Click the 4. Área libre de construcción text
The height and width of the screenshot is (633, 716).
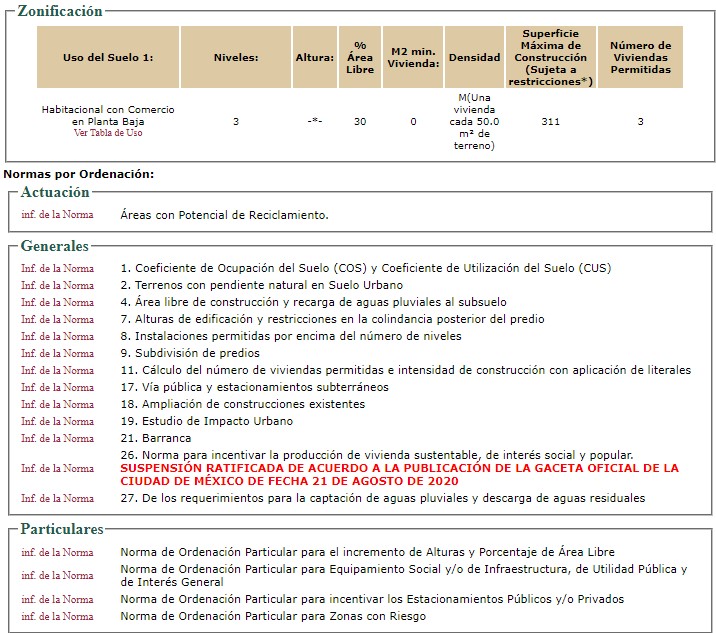pyautogui.click(x=313, y=302)
